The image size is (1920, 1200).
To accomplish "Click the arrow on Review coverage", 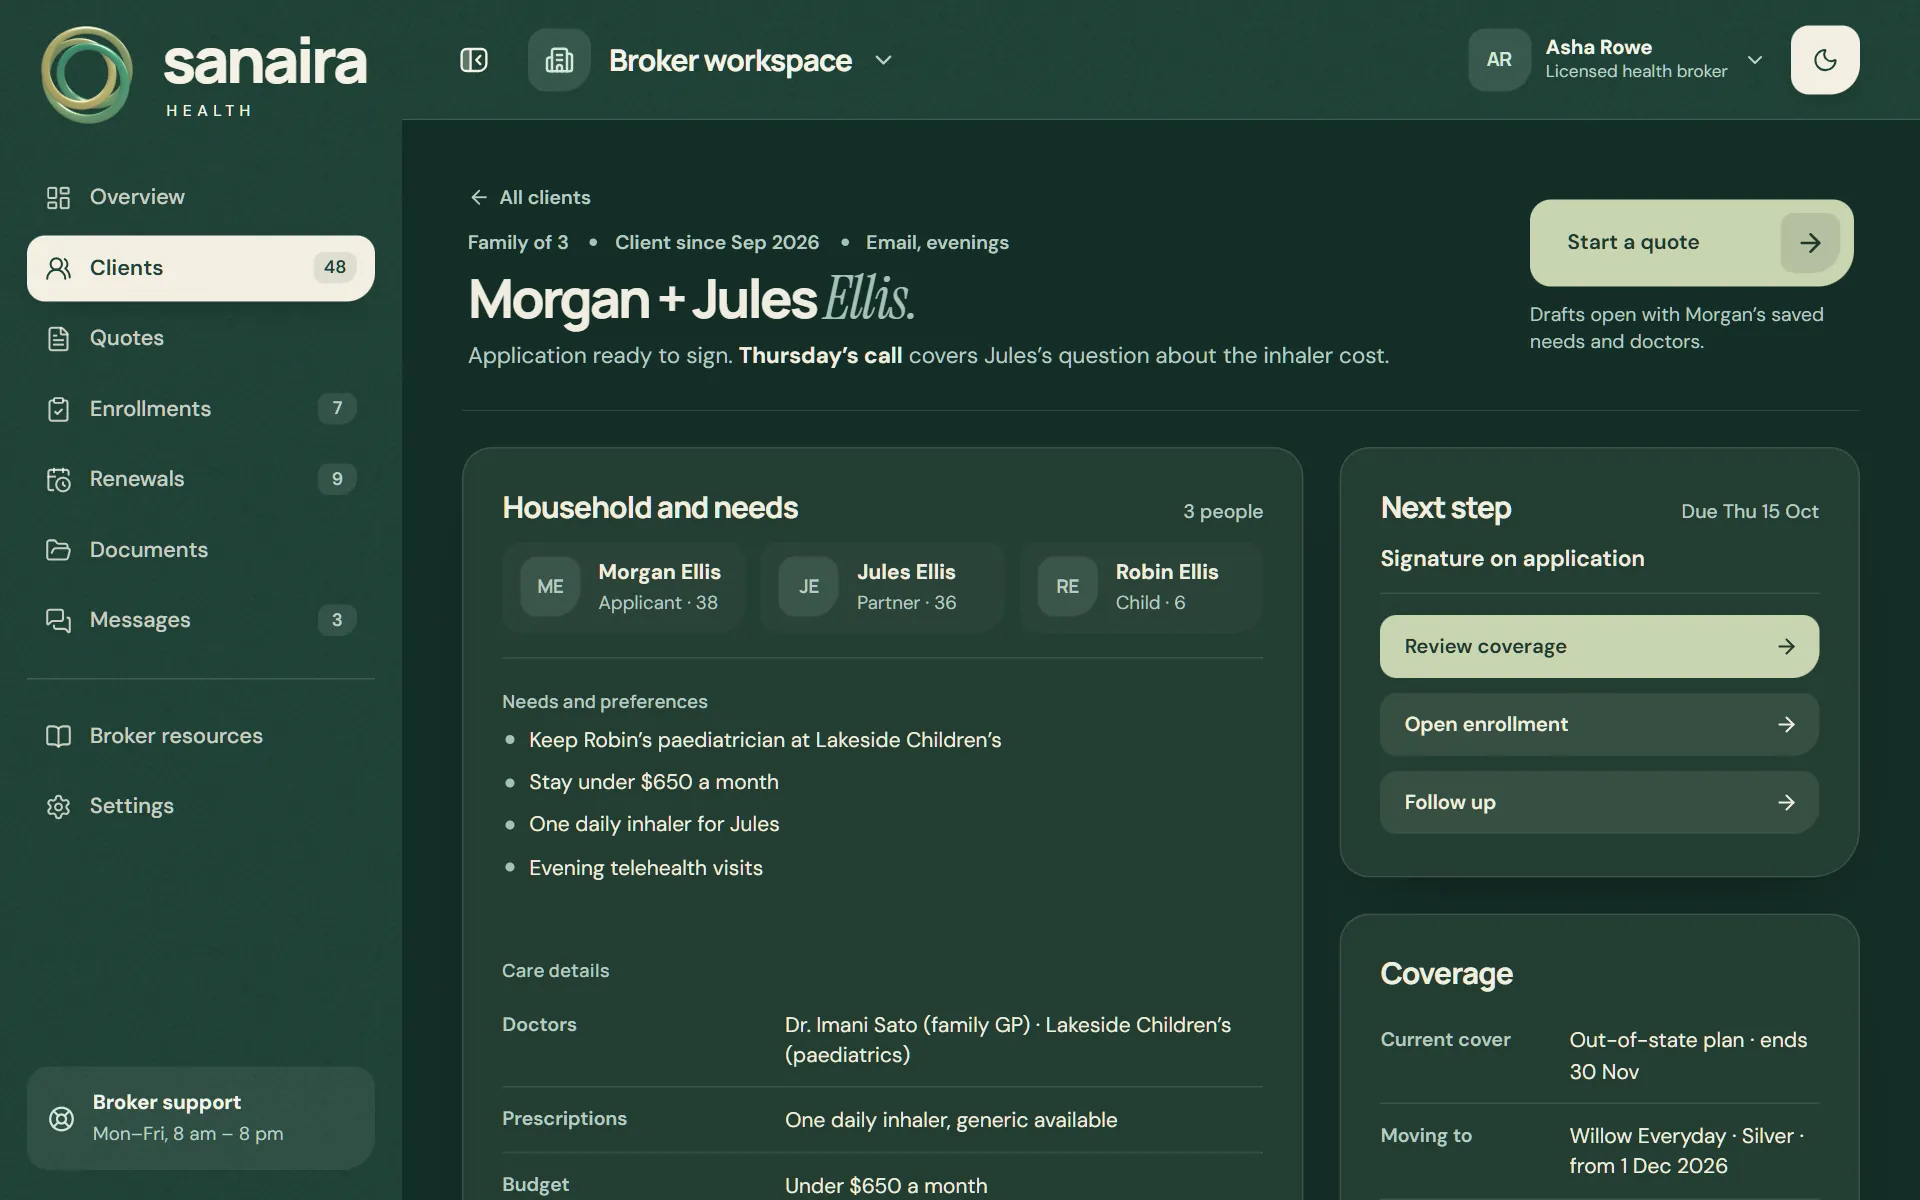I will [x=1786, y=646].
